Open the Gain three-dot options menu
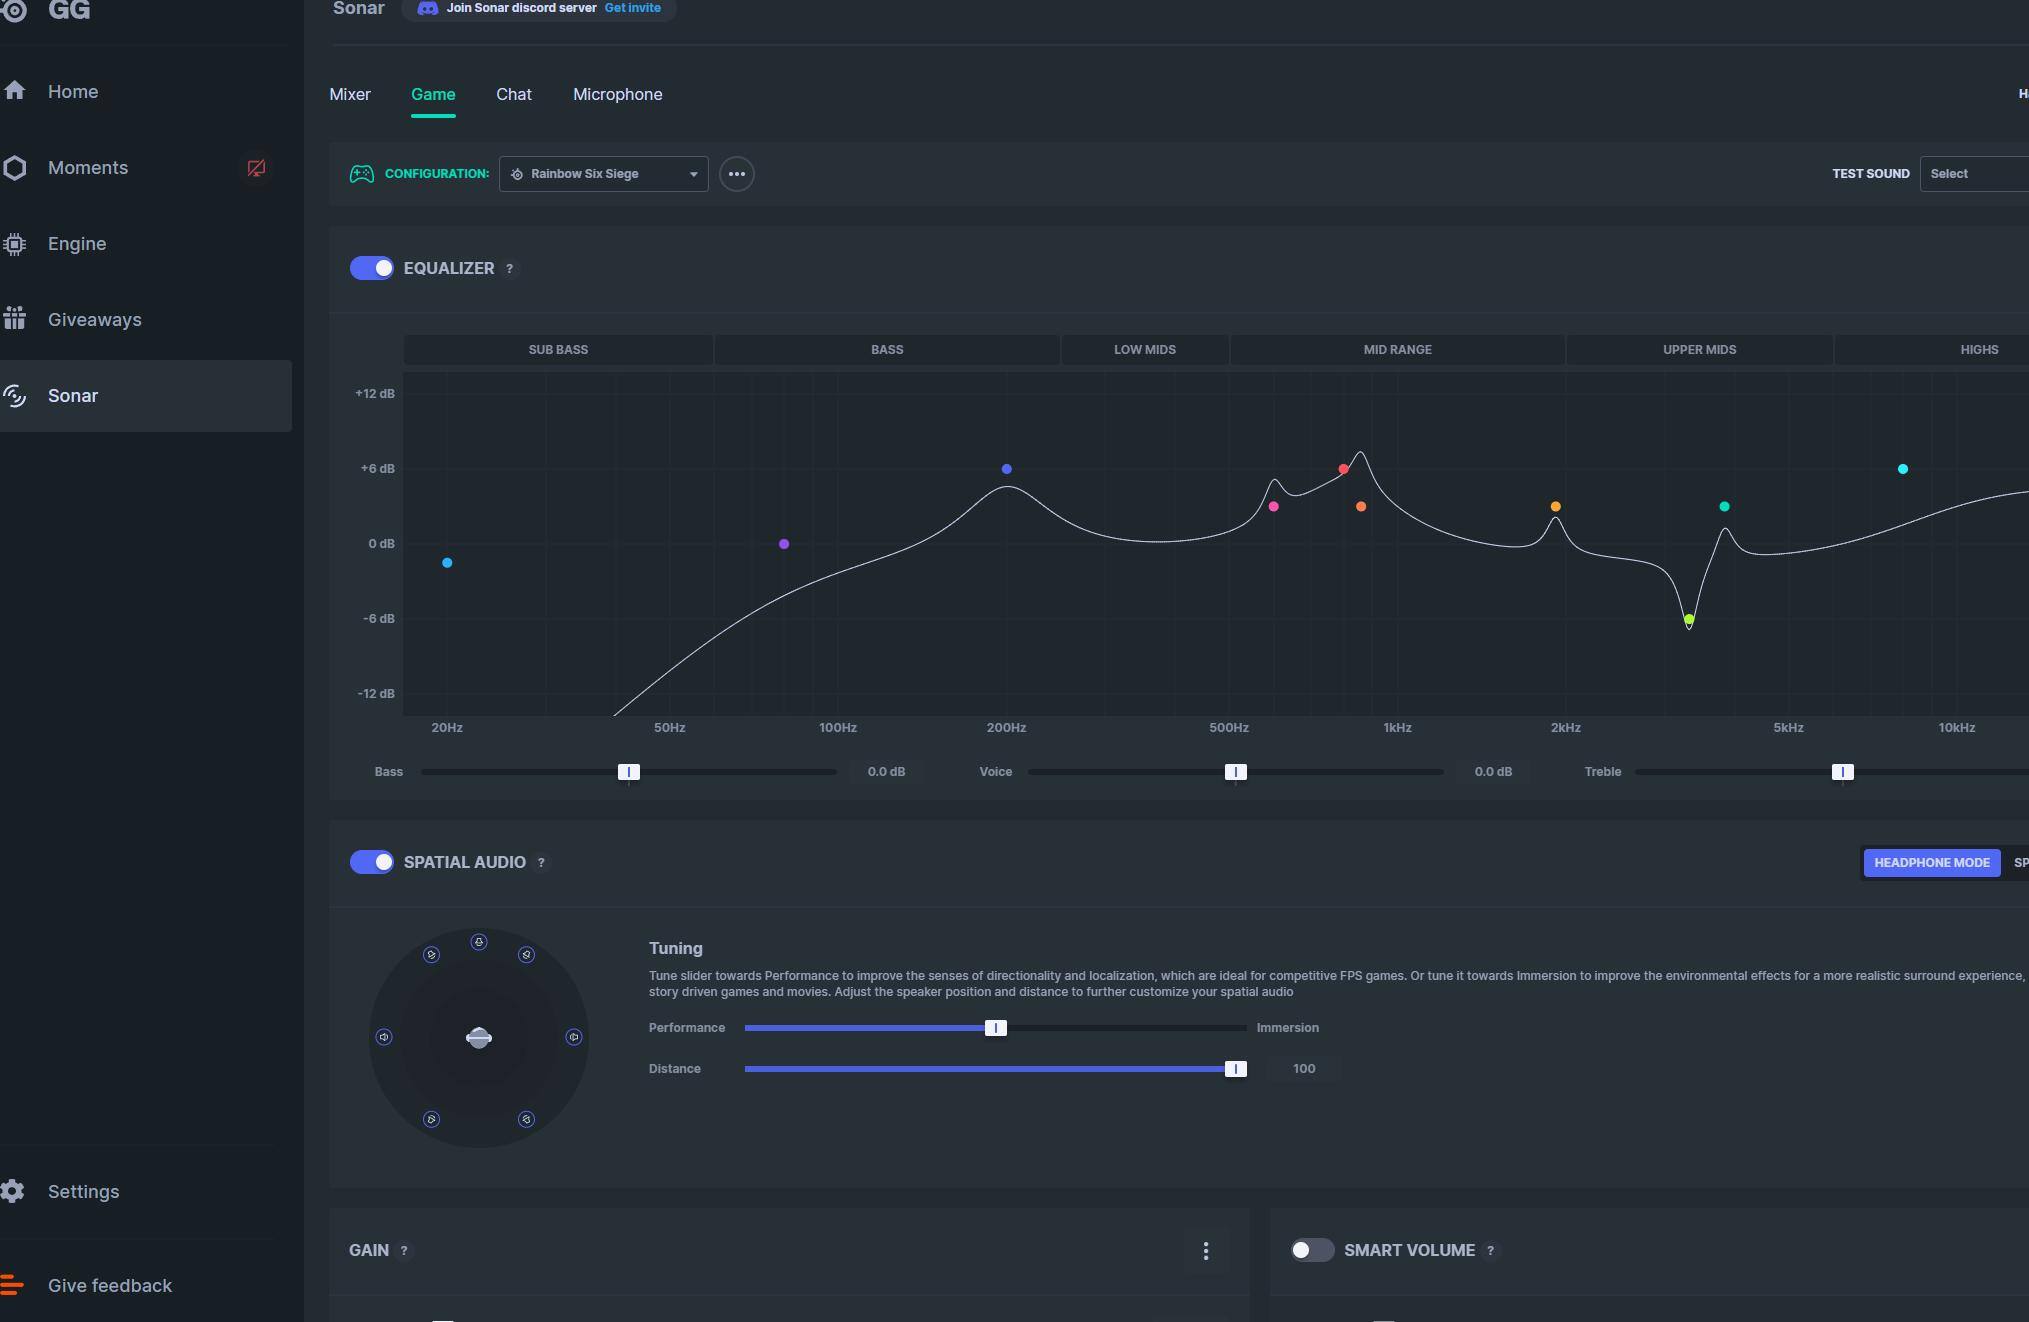 click(1205, 1251)
